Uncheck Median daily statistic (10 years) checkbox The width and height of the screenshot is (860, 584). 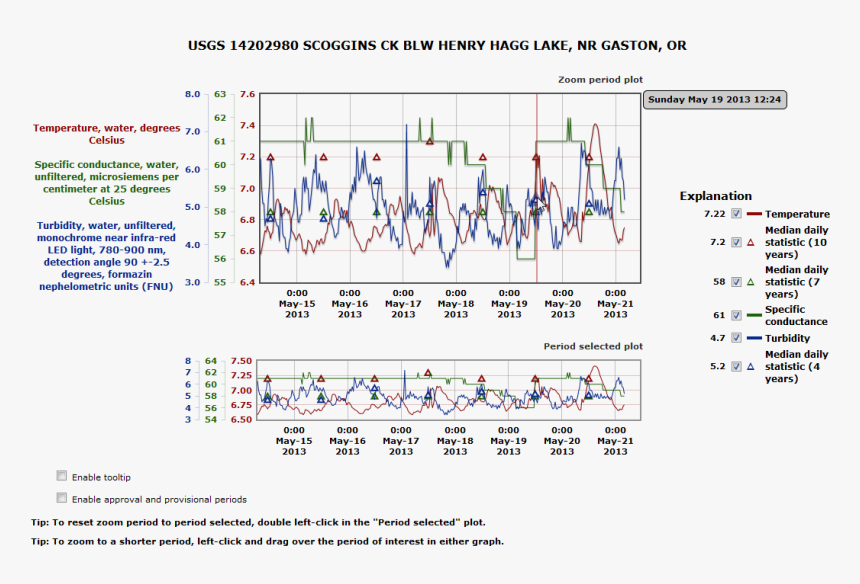[735, 242]
